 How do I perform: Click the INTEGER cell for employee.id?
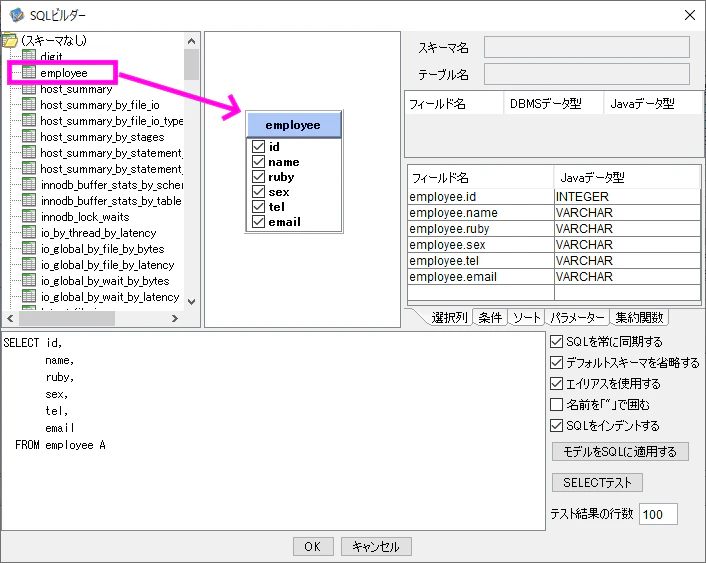pyautogui.click(x=627, y=197)
